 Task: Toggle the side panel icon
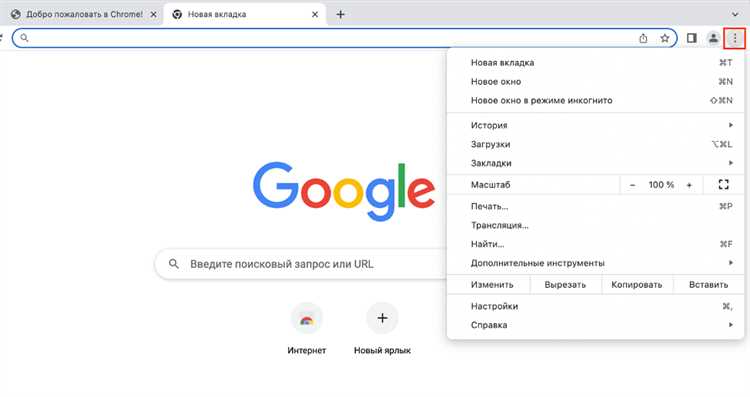(x=691, y=38)
